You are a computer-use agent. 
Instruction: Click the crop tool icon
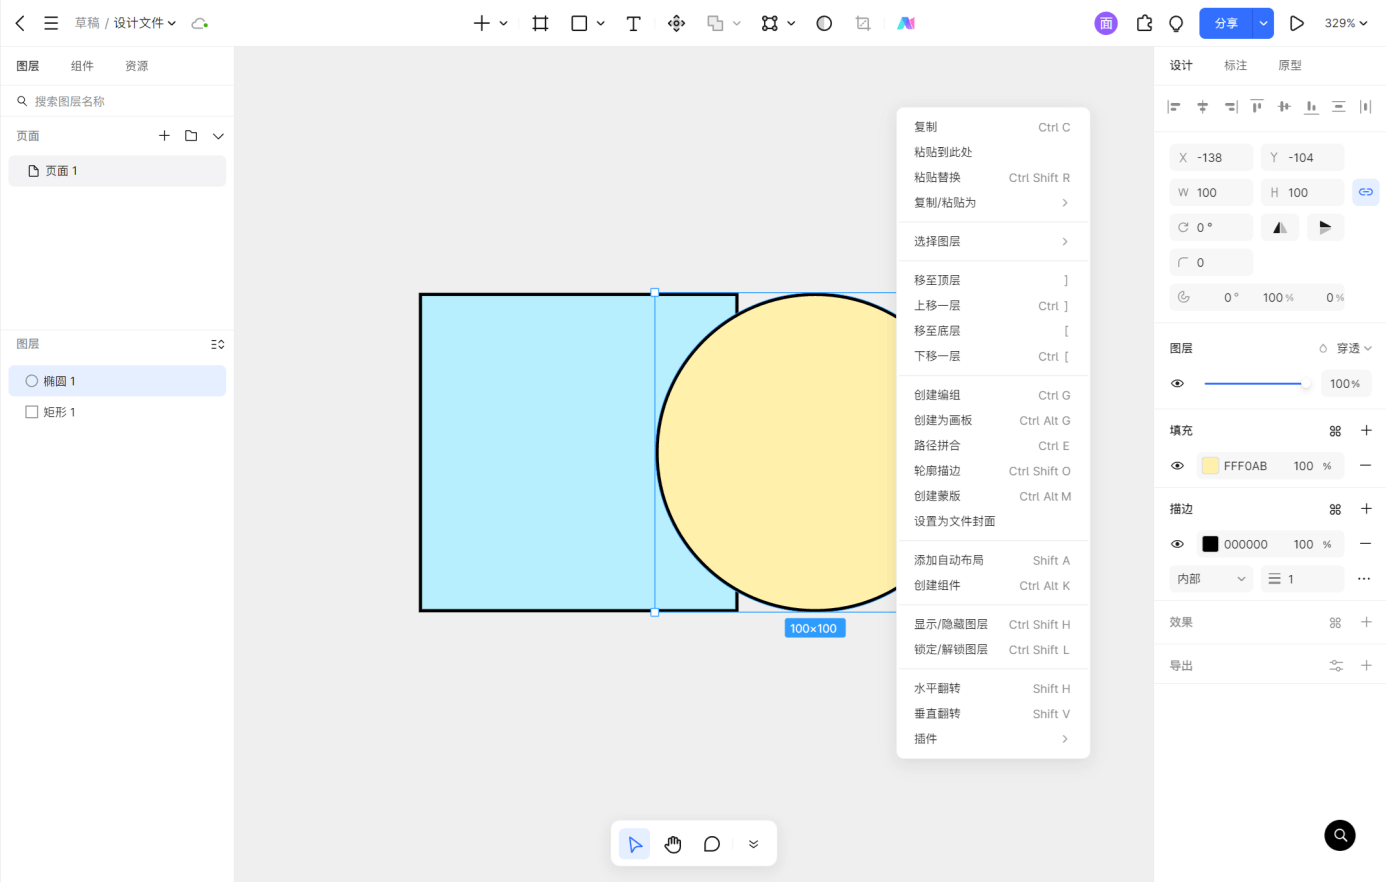click(x=863, y=23)
